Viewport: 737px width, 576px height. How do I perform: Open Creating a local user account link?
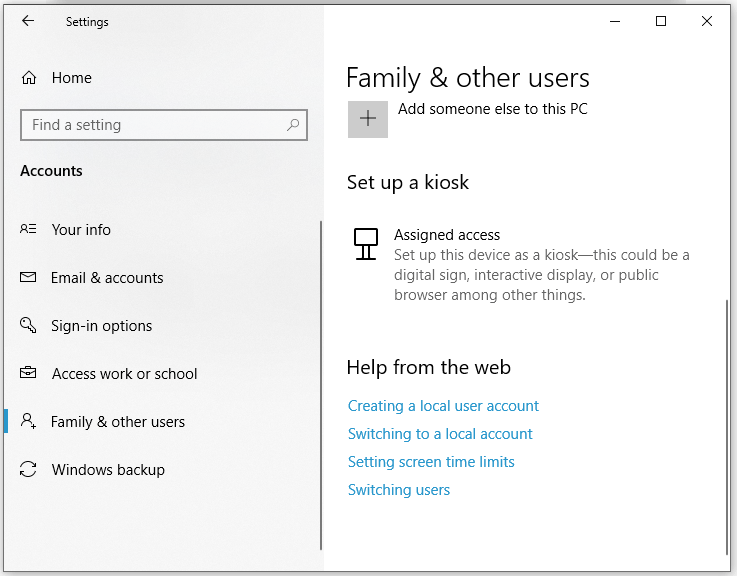pos(443,406)
